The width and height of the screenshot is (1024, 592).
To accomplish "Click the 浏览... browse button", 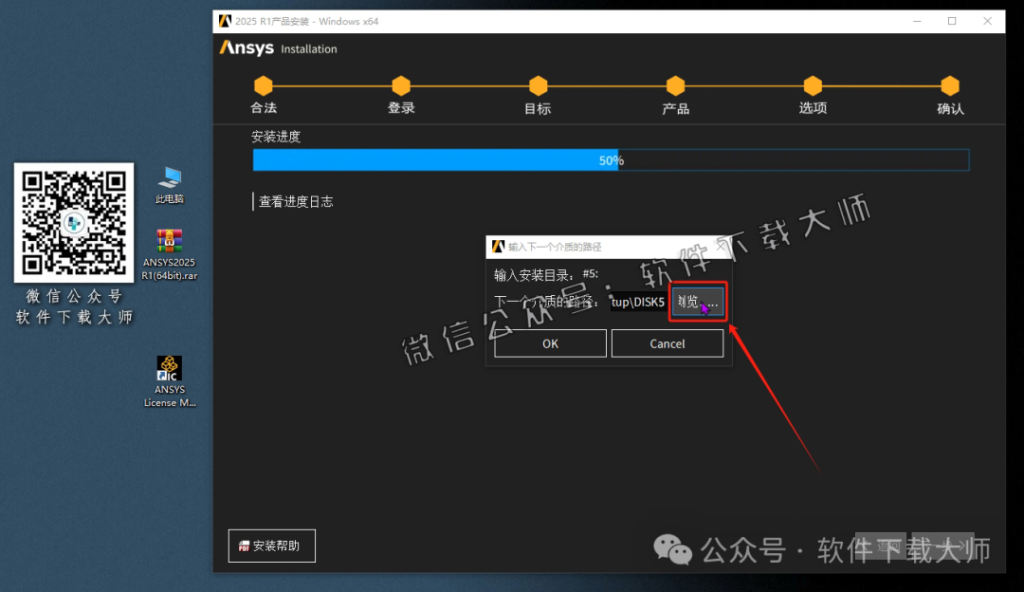I will [697, 301].
